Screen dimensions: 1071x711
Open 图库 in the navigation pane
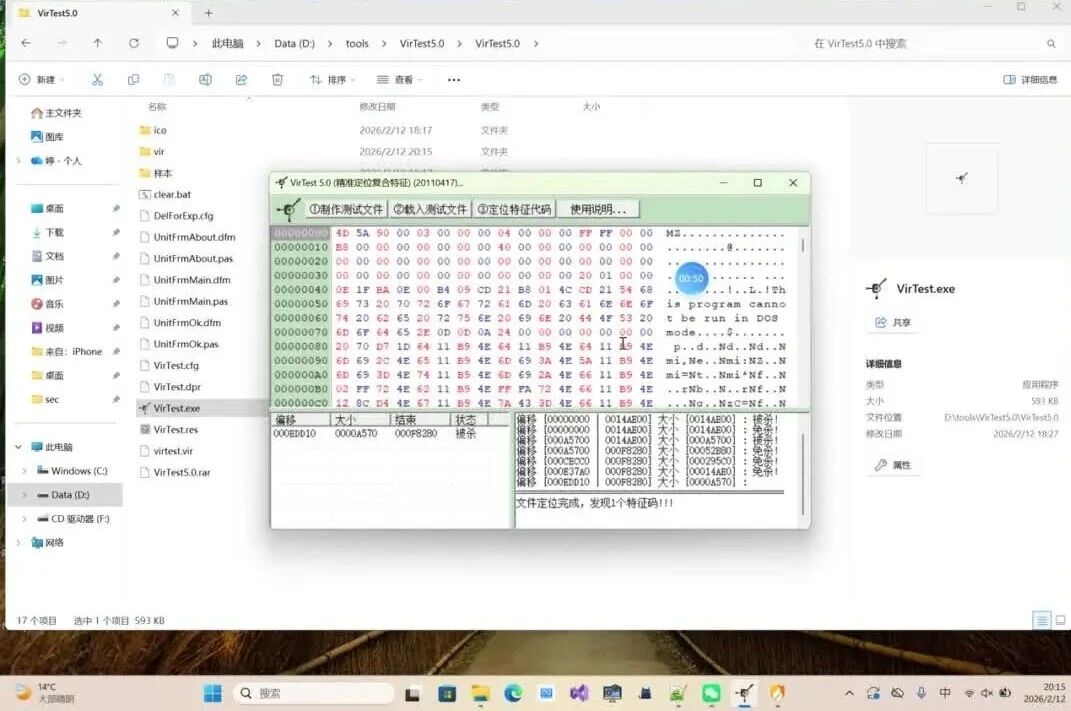click(x=47, y=137)
